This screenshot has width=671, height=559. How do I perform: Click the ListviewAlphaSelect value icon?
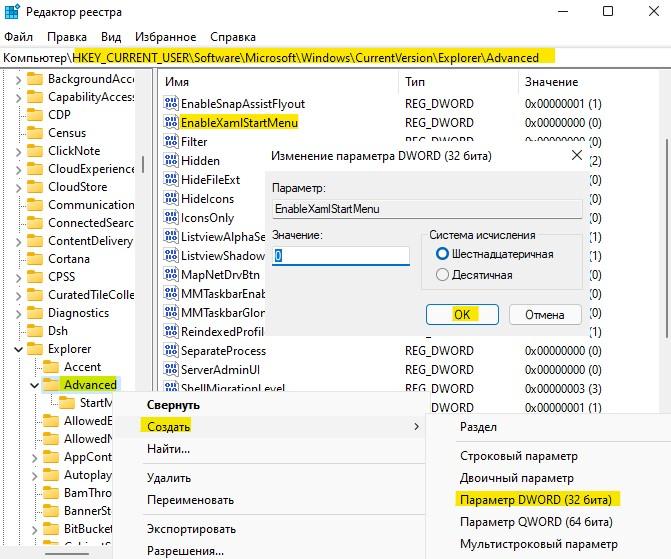coord(171,236)
